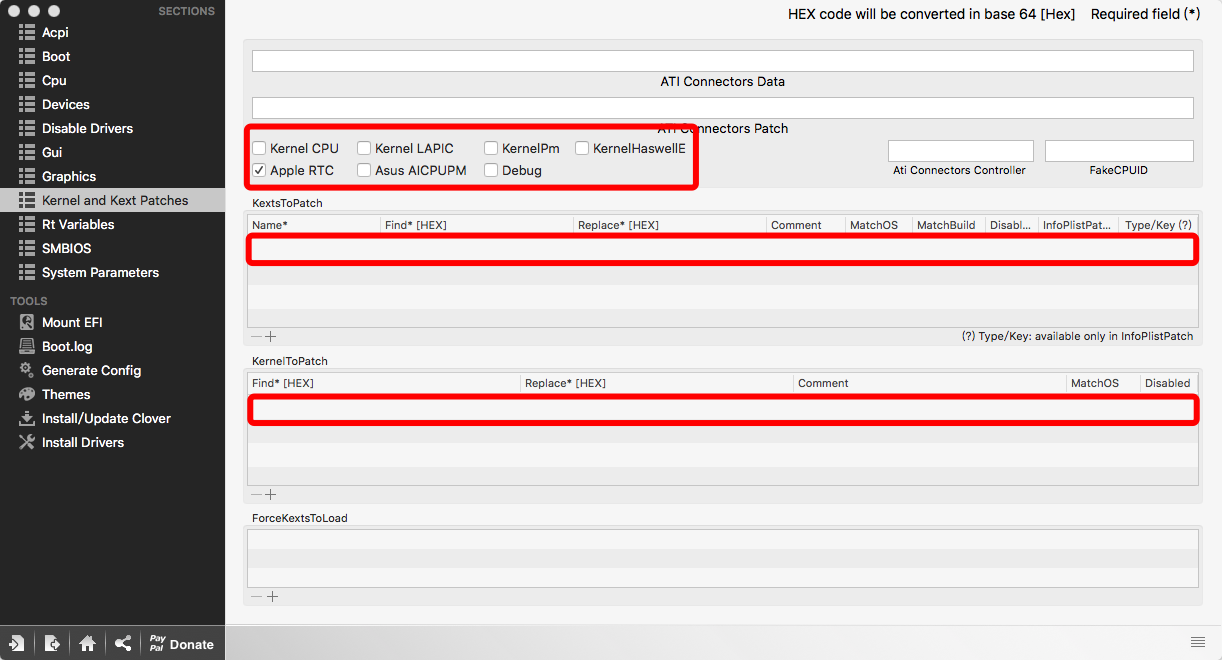Click the Boot.log document icon
Image resolution: width=1222 pixels, height=660 pixels.
pyautogui.click(x=27, y=346)
